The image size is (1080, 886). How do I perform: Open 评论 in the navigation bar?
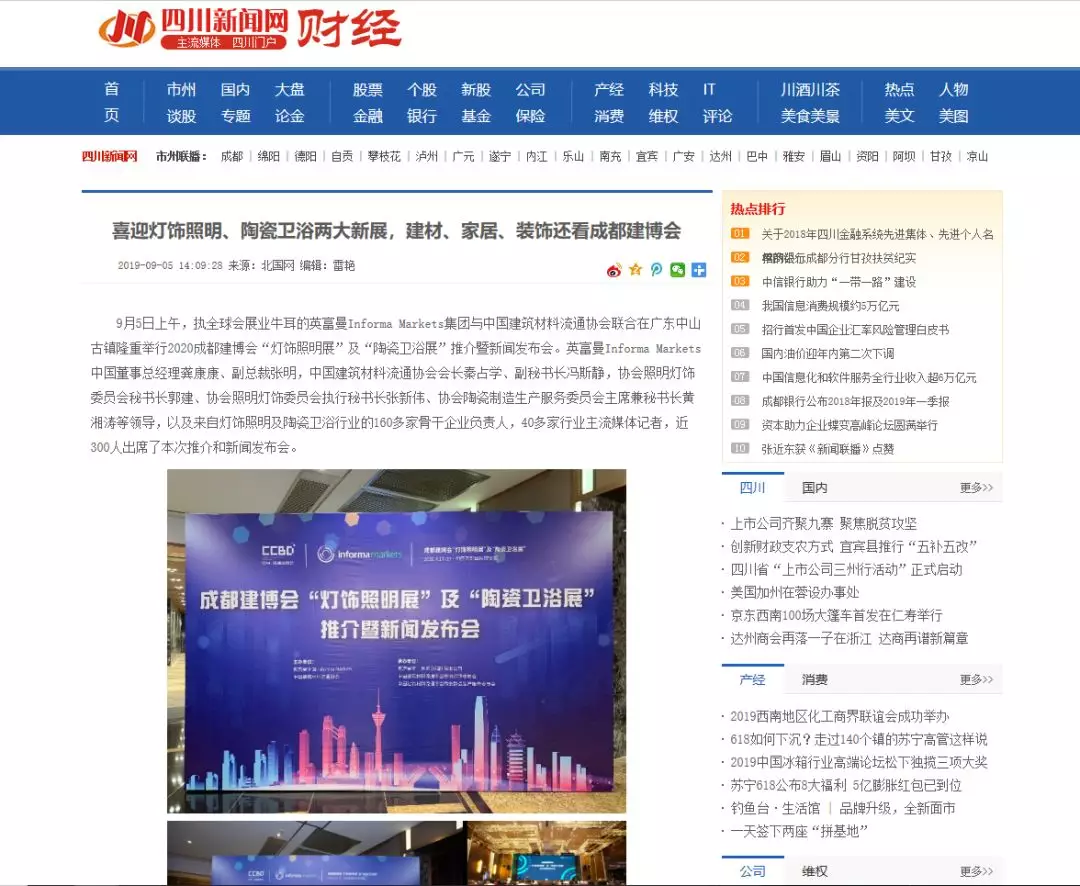pyautogui.click(x=717, y=116)
